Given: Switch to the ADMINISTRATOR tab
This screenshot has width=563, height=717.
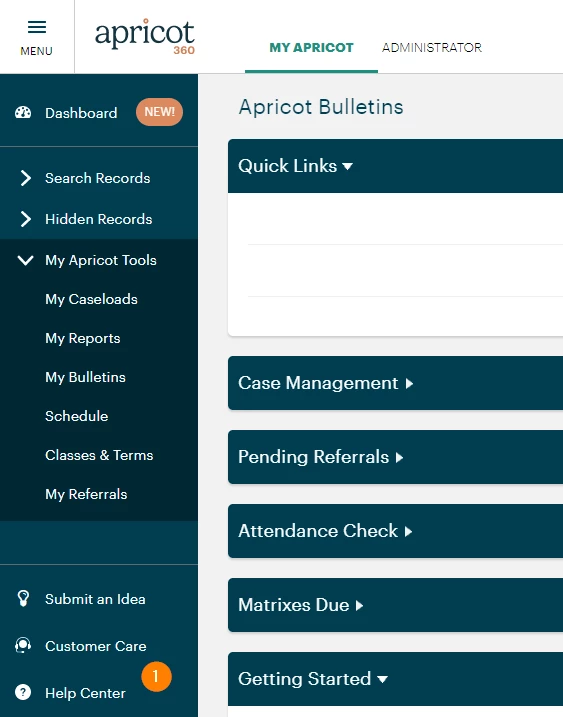Looking at the screenshot, I should (432, 48).
